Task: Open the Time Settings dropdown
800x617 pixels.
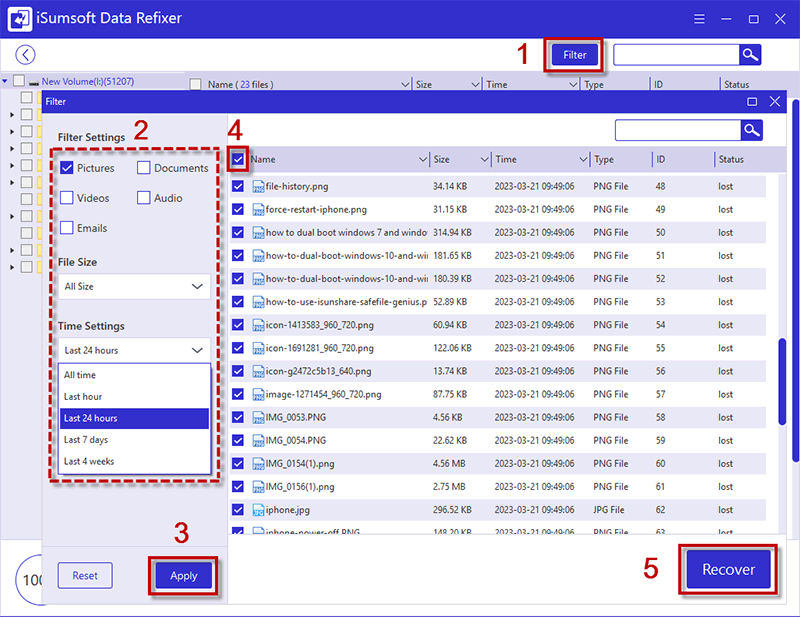Action: [134, 350]
